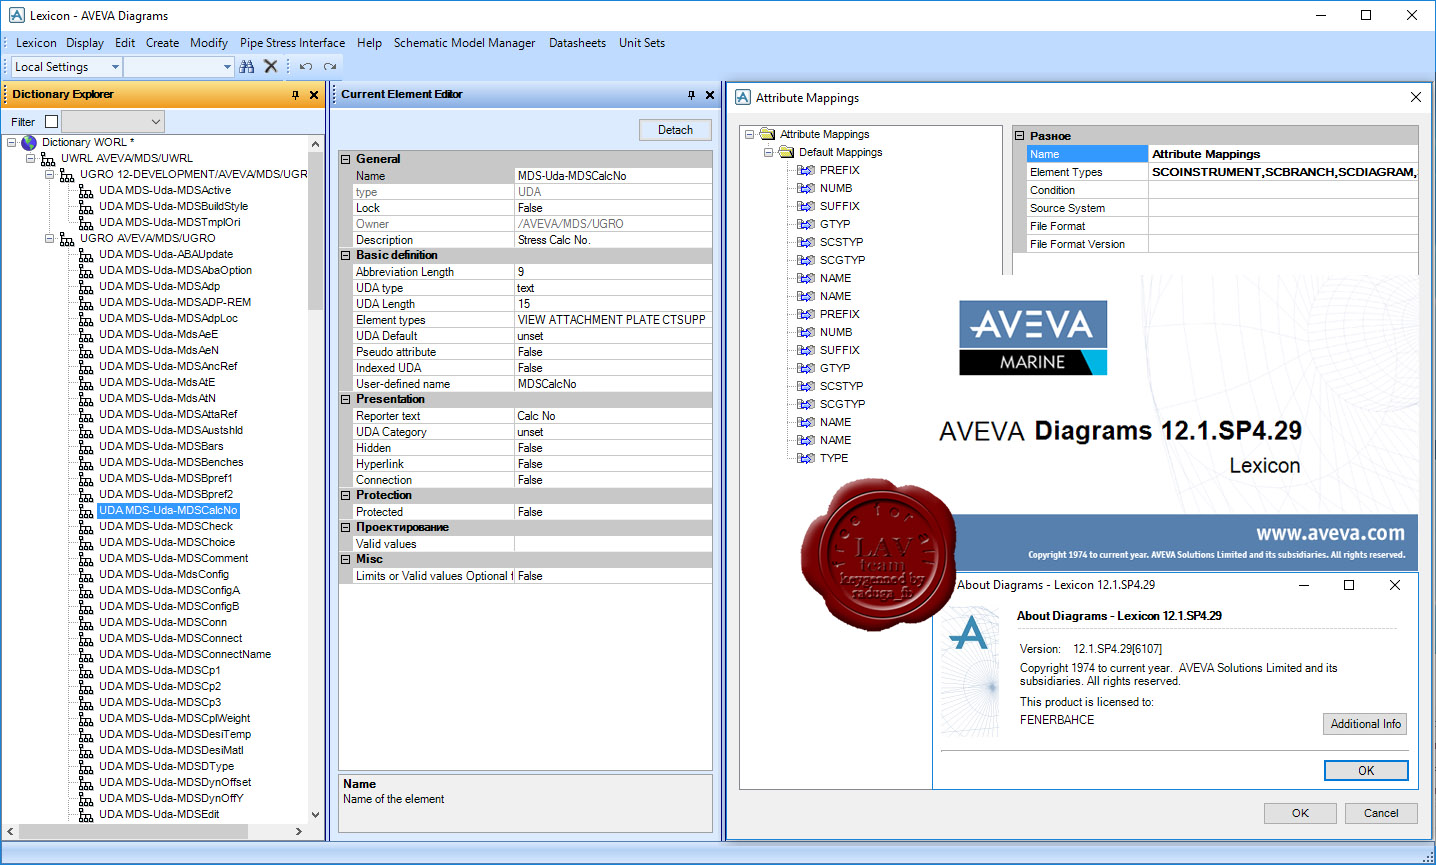Click Additional Info button in About dialog
Image resolution: width=1436 pixels, height=865 pixels.
[x=1365, y=724]
